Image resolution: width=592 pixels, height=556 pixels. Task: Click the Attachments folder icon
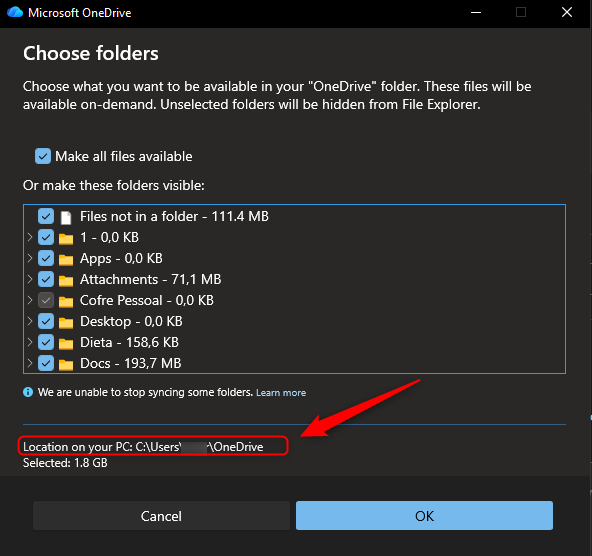tap(66, 280)
